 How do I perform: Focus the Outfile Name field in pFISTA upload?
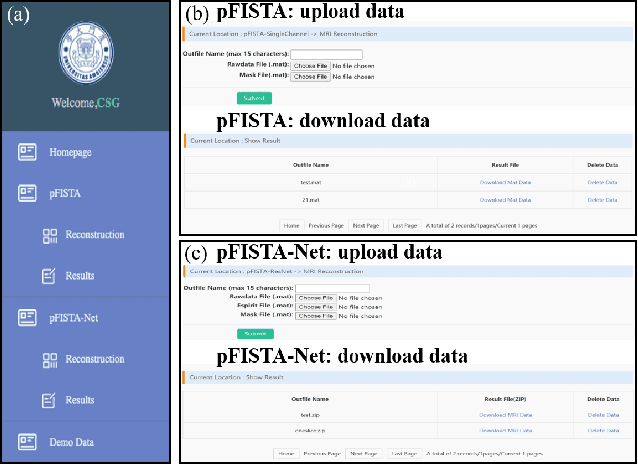click(x=326, y=54)
